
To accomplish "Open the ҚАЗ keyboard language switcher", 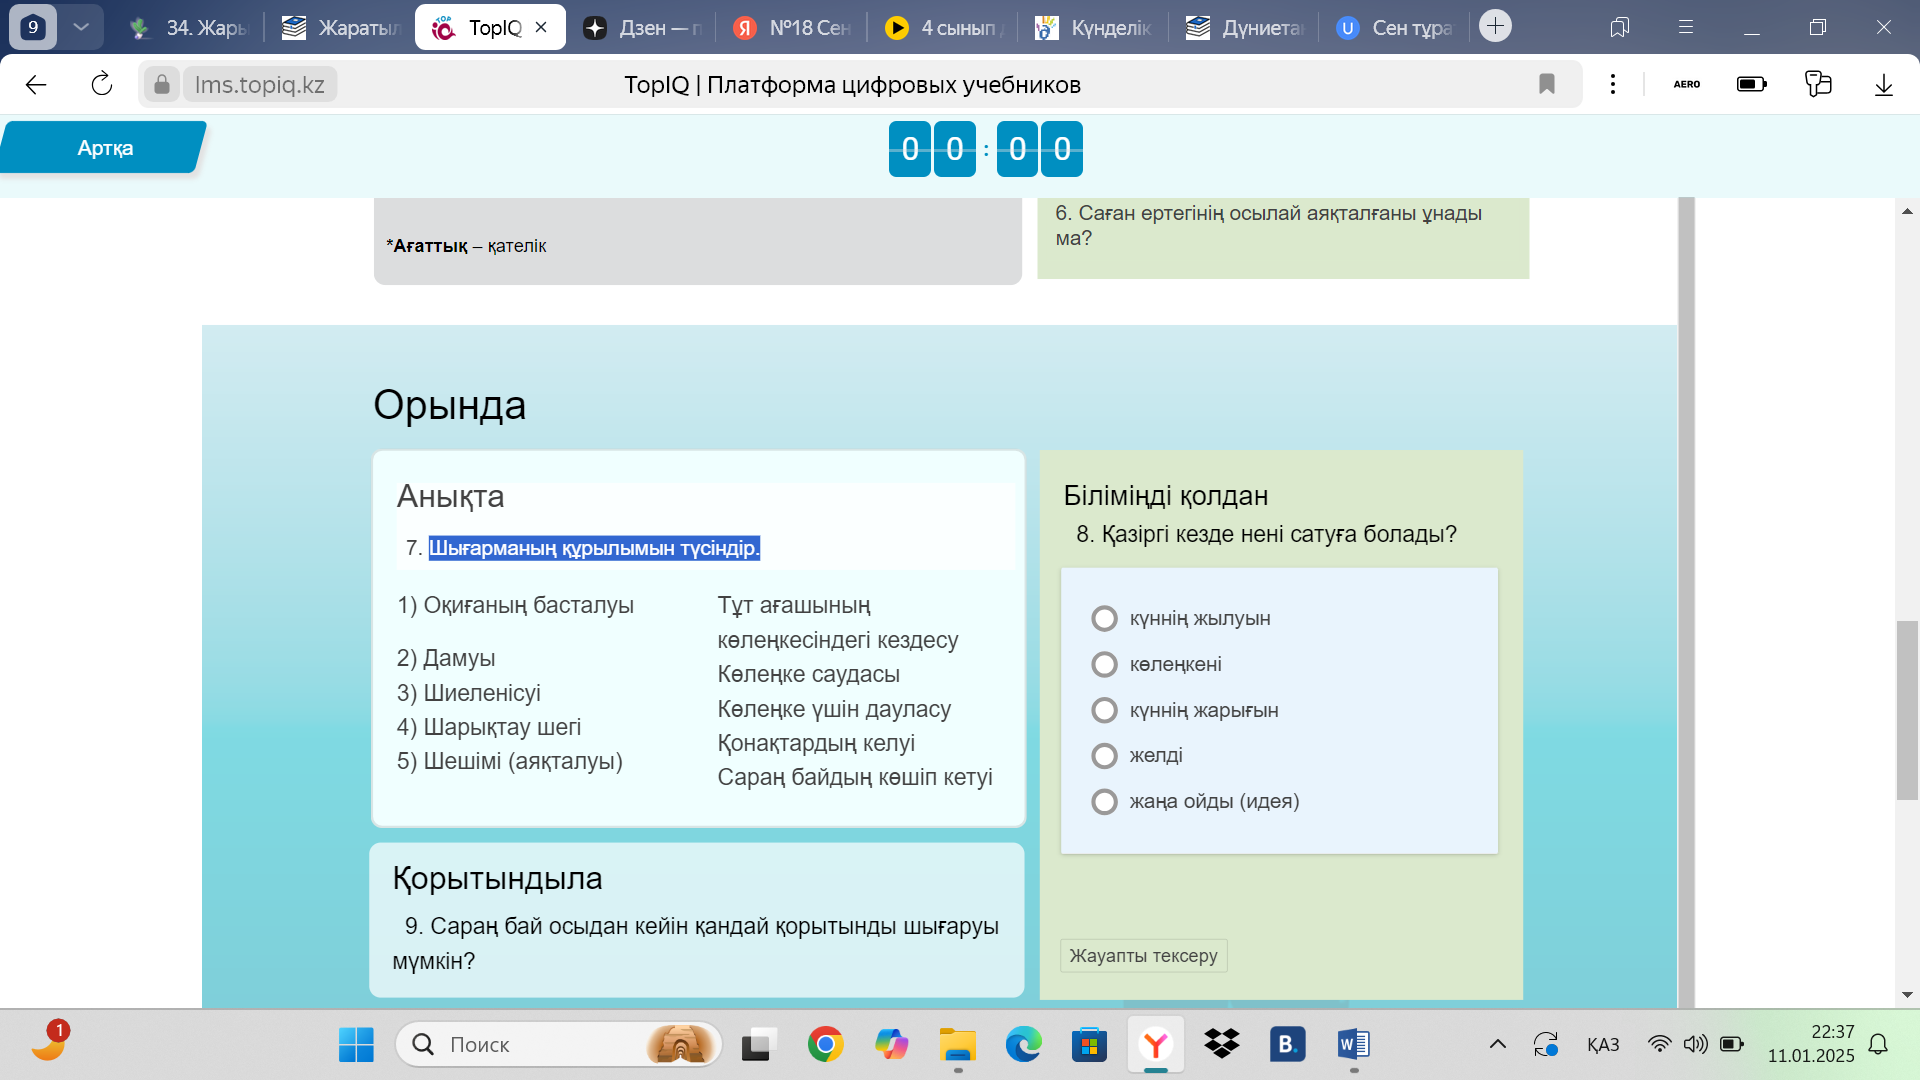I will click(1602, 1045).
